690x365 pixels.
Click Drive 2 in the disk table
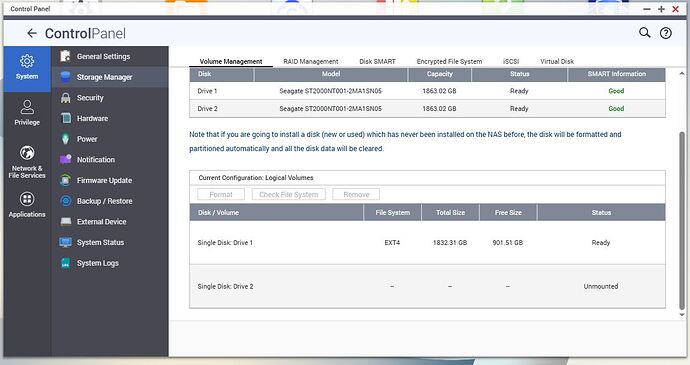tap(207, 109)
